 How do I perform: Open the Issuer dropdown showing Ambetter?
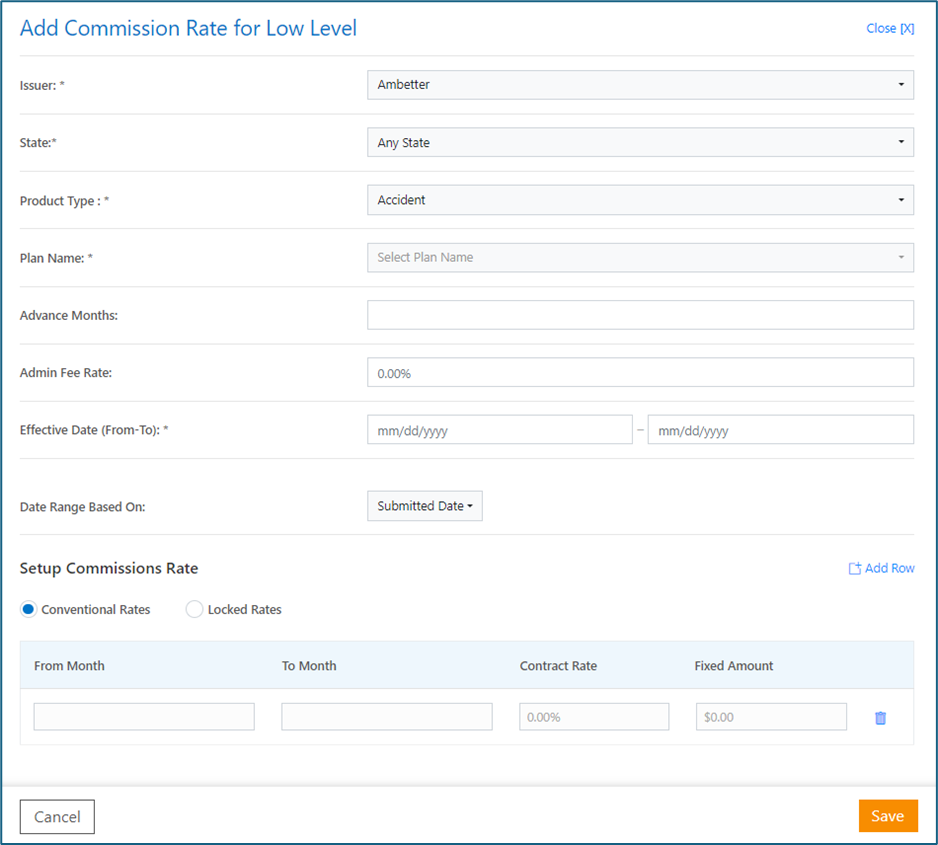pyautogui.click(x=640, y=85)
